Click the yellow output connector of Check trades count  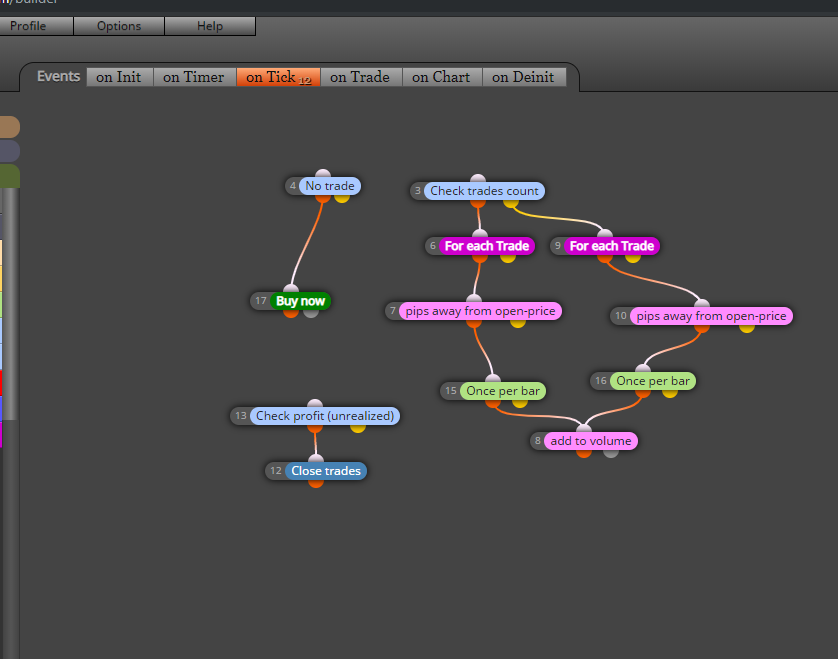click(511, 203)
